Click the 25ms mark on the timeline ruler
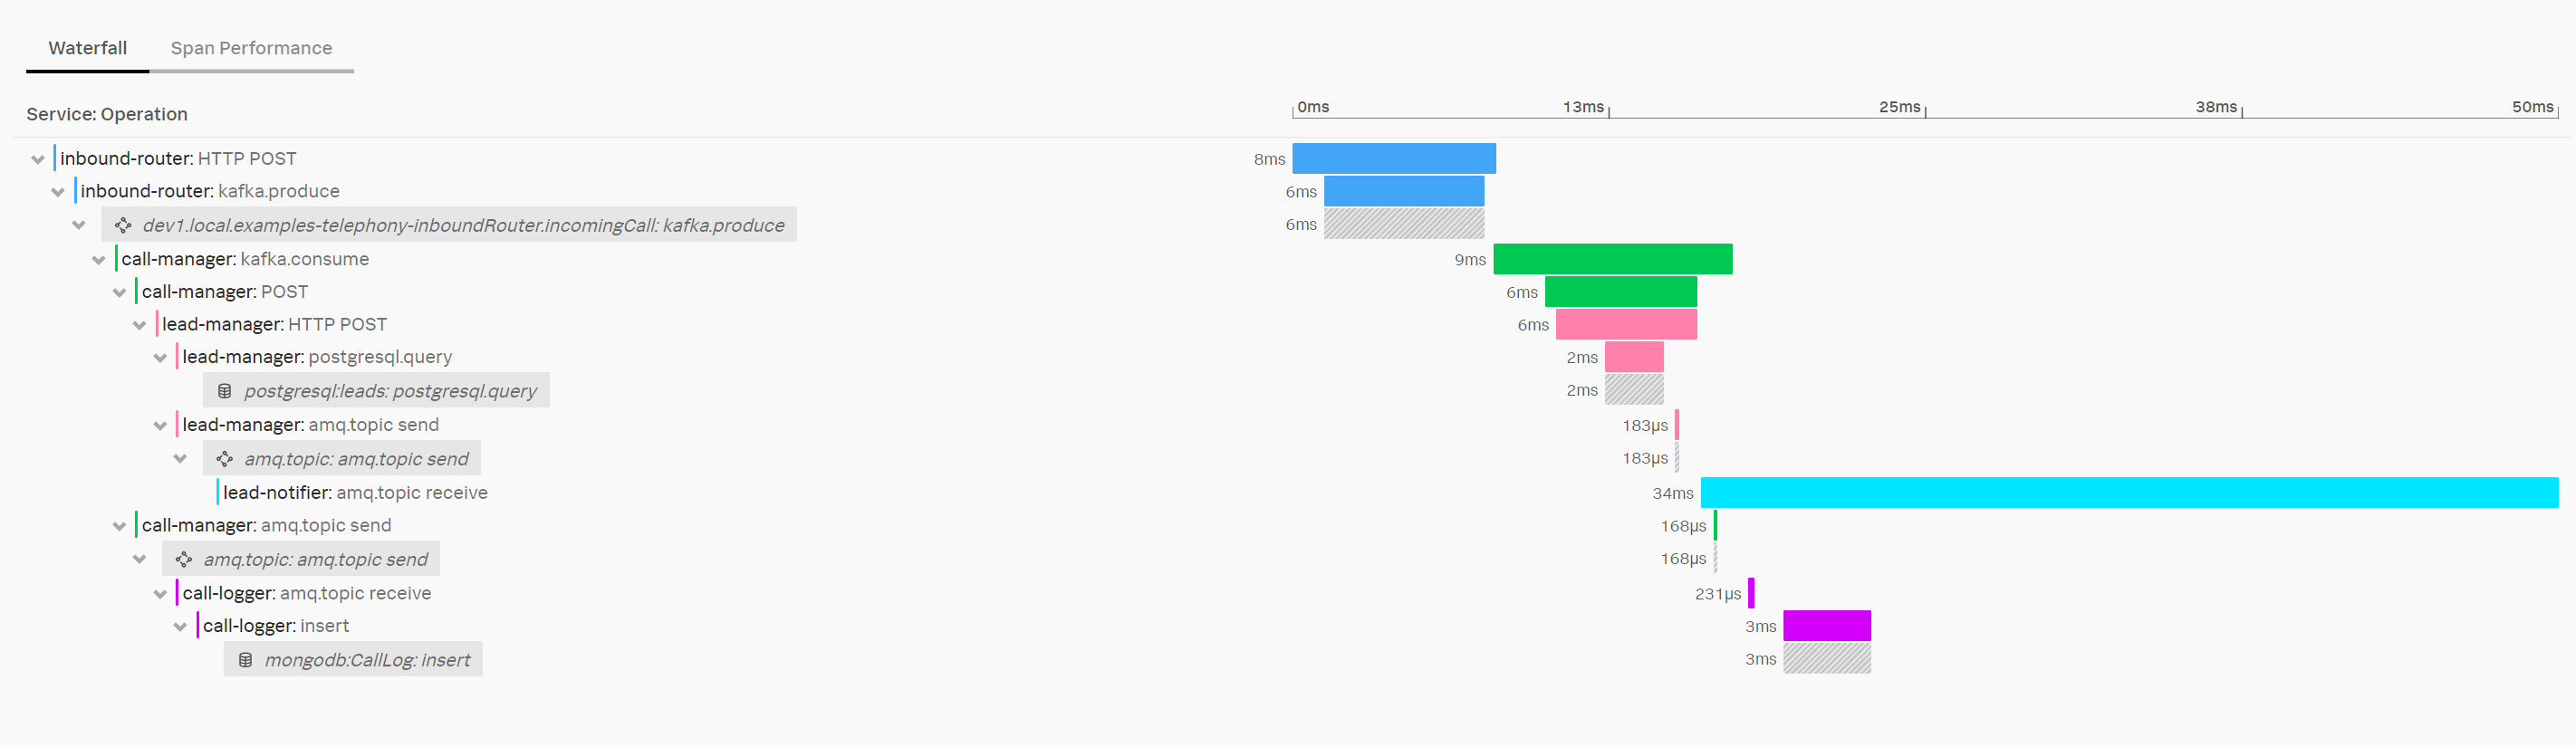The width and height of the screenshot is (2576, 747). tap(1898, 107)
